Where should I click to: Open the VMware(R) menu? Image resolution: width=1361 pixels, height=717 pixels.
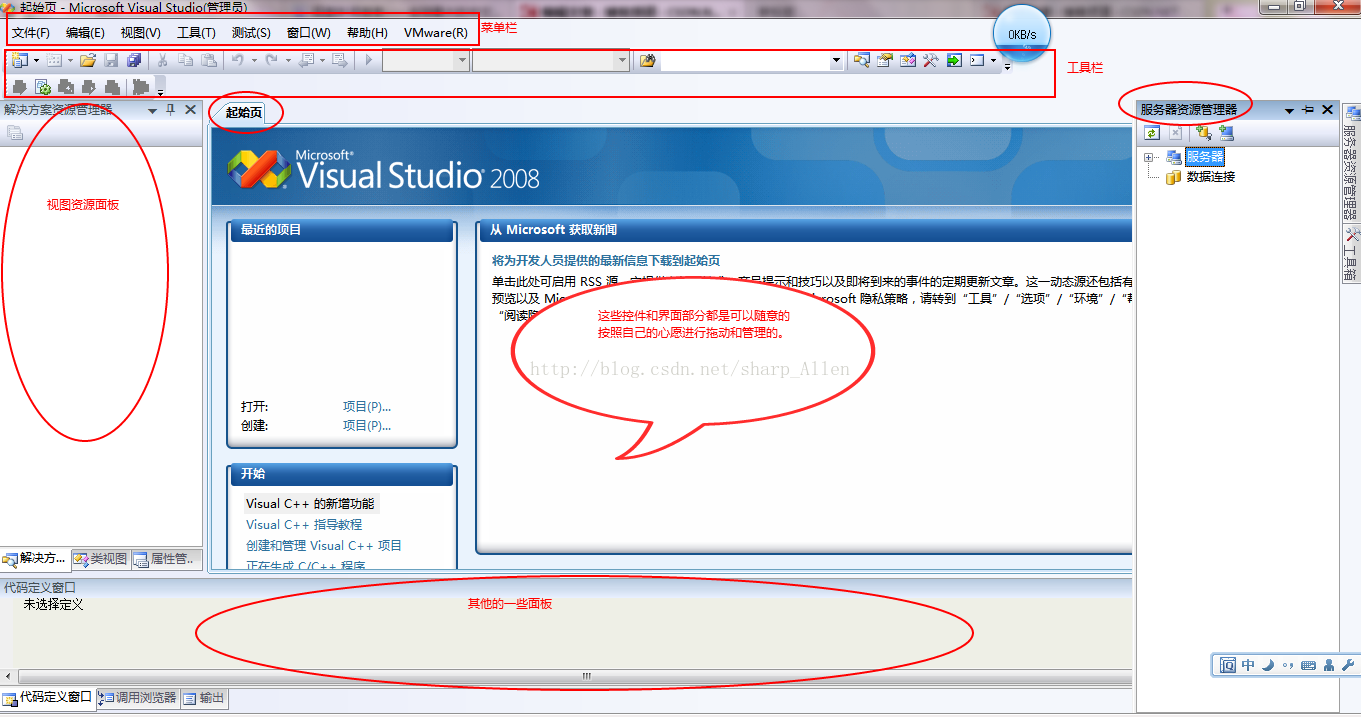click(x=436, y=33)
